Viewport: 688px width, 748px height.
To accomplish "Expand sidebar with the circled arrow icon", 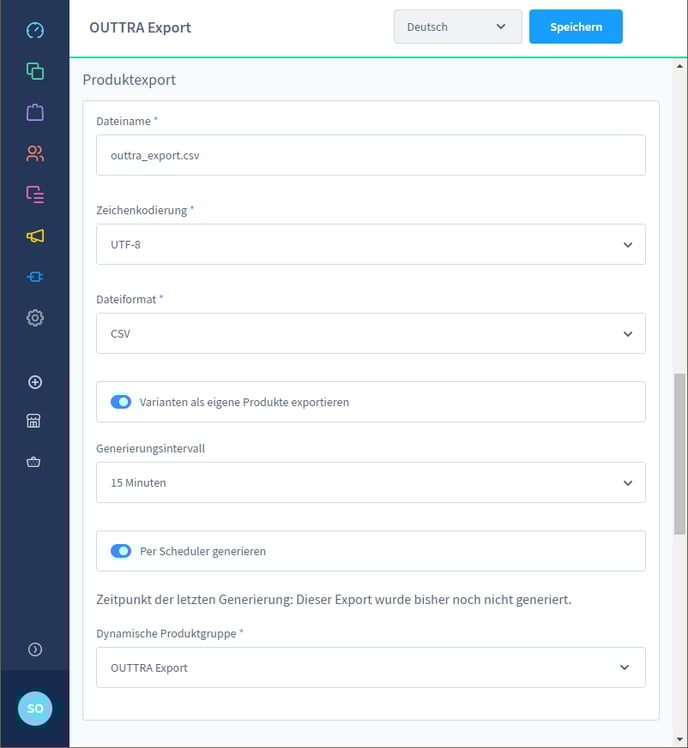I will [x=35, y=649].
